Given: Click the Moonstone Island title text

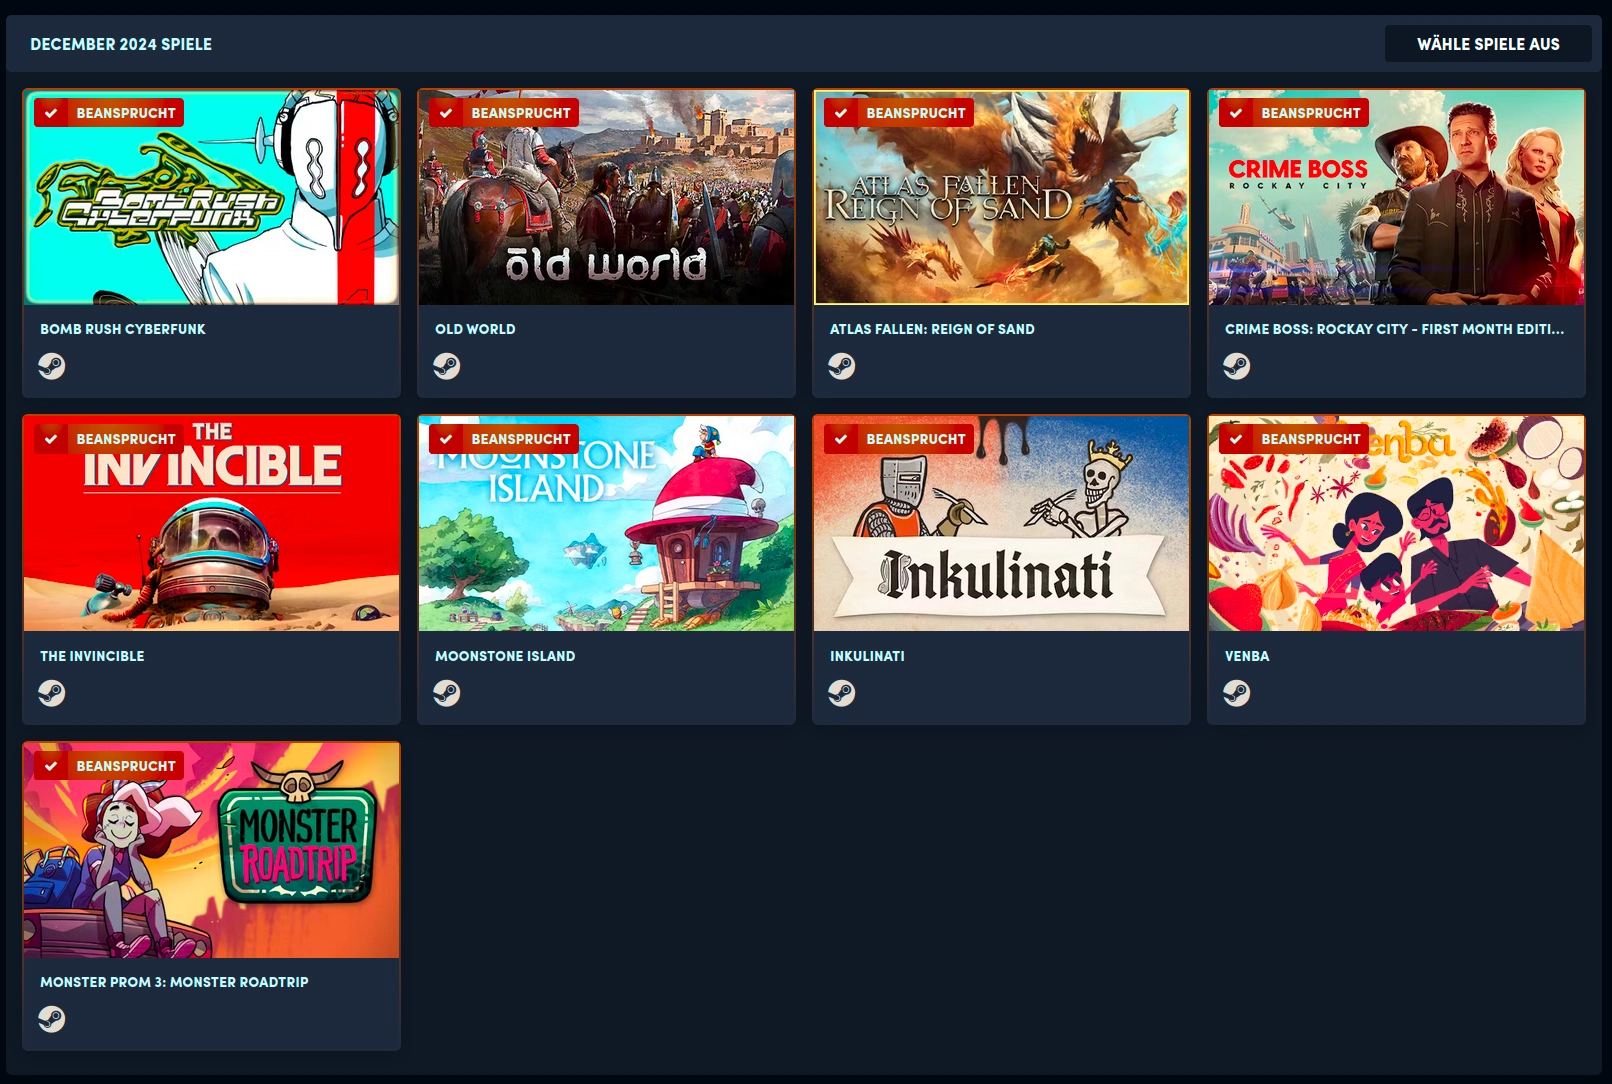Looking at the screenshot, I should [505, 656].
